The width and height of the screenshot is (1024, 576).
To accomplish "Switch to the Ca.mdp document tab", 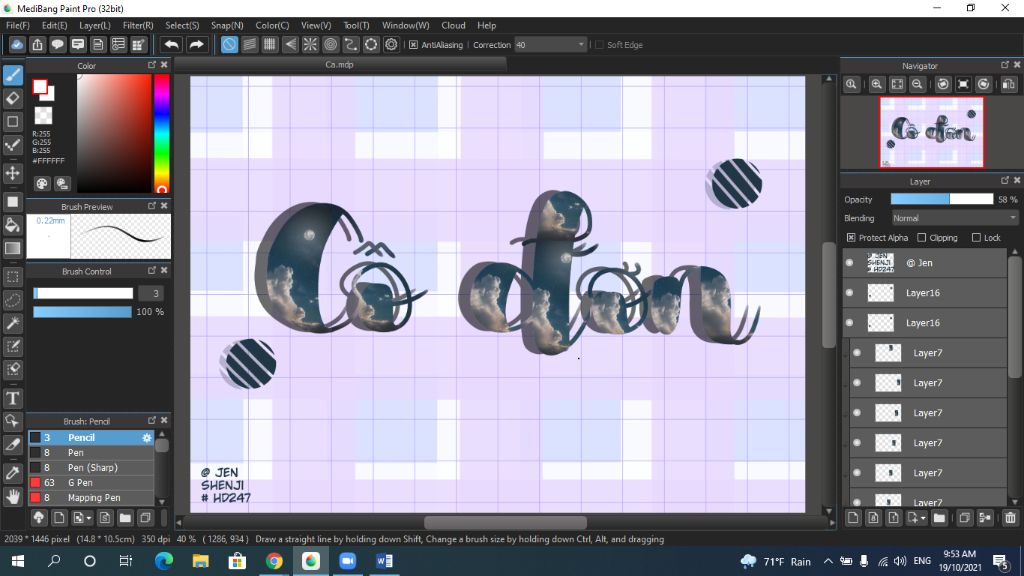I will click(340, 65).
